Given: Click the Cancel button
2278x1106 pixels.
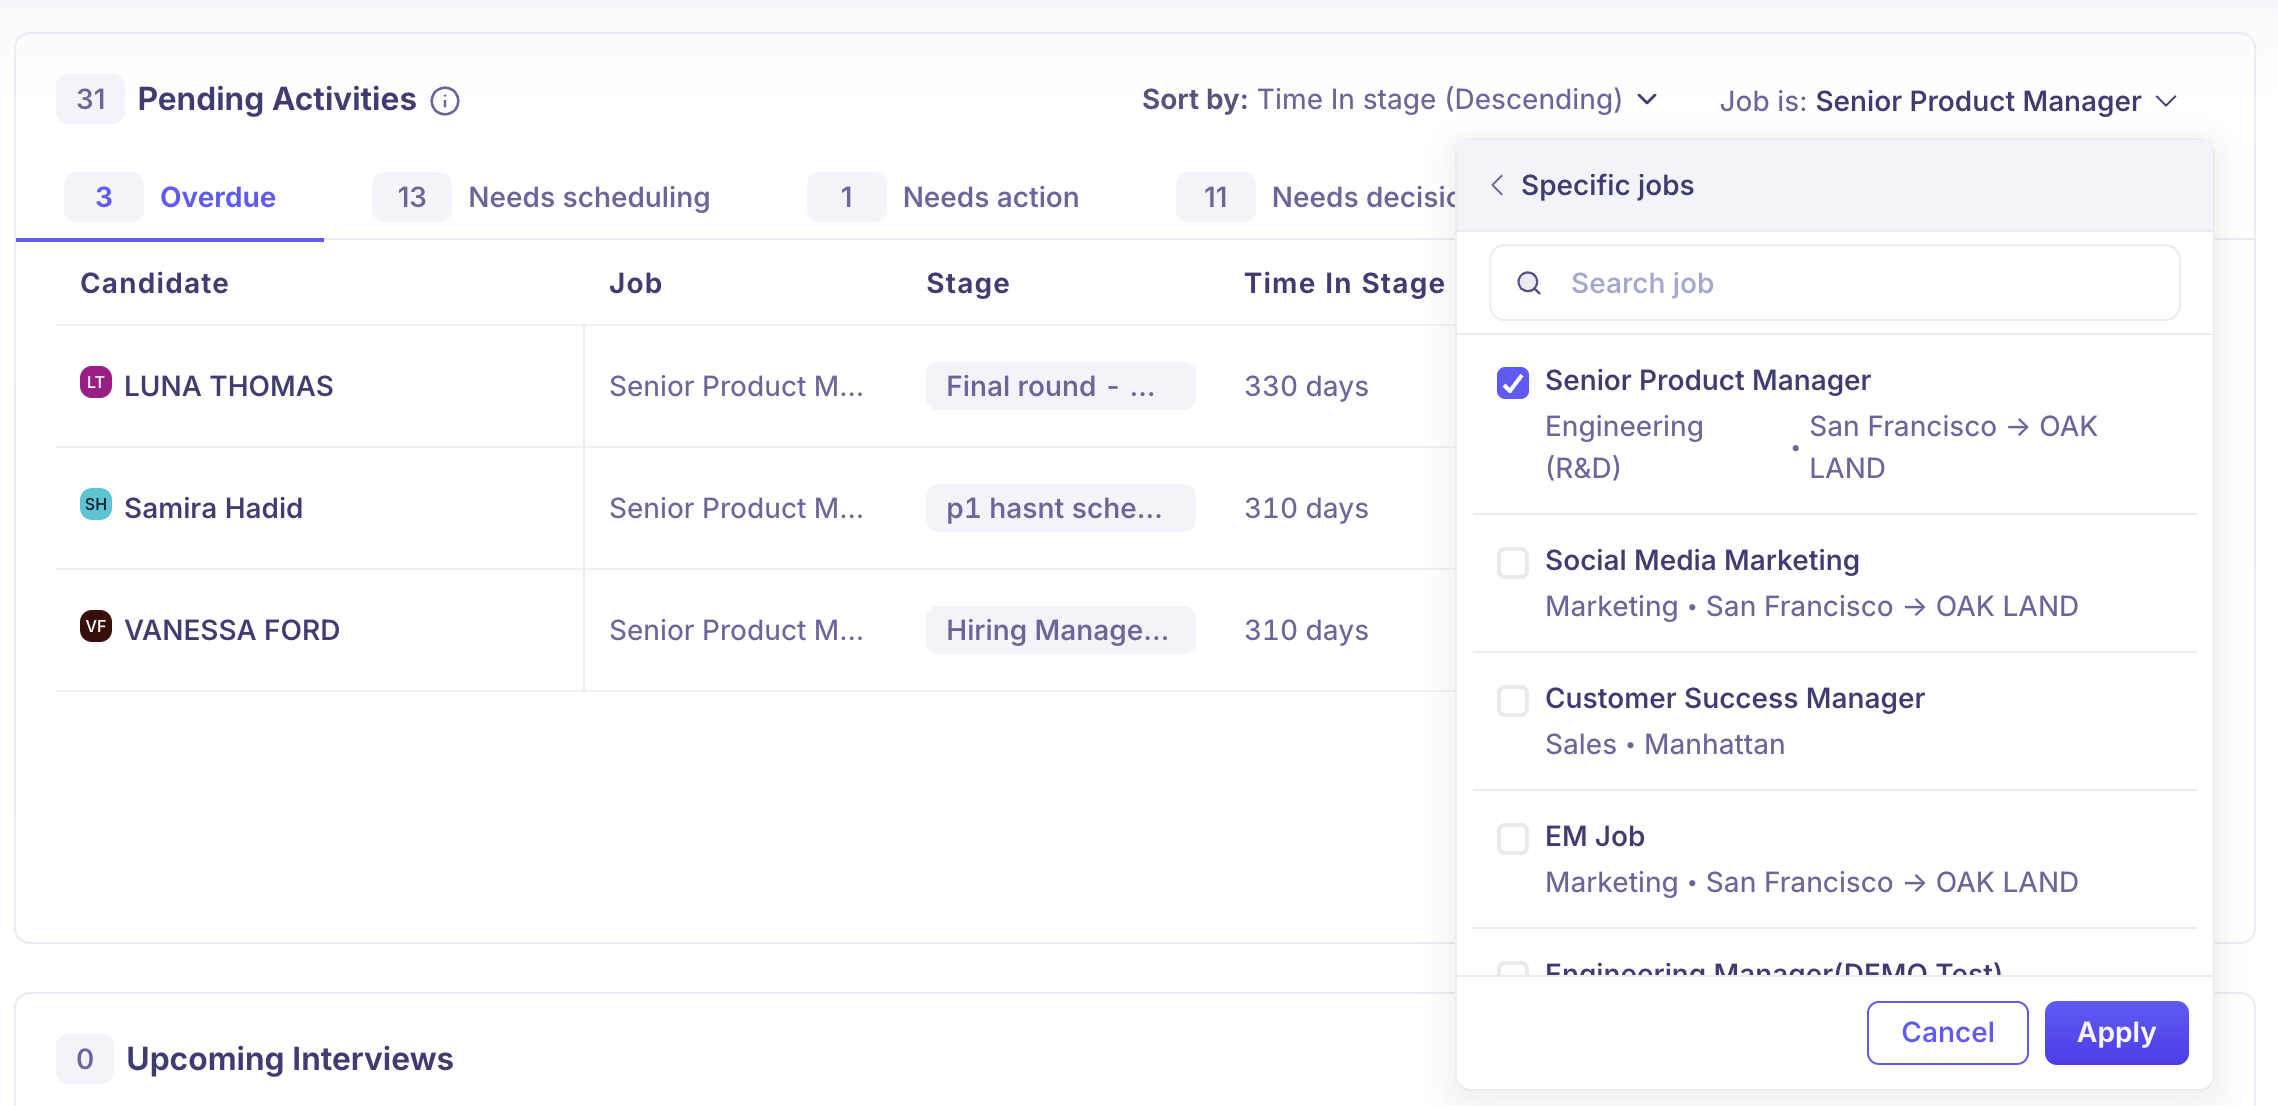Looking at the screenshot, I should (1947, 1032).
